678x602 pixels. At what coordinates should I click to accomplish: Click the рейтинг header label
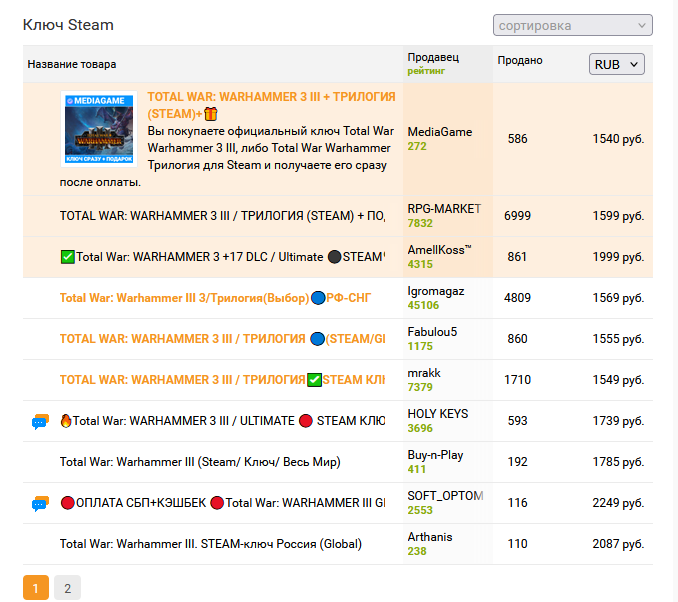[x=426, y=71]
